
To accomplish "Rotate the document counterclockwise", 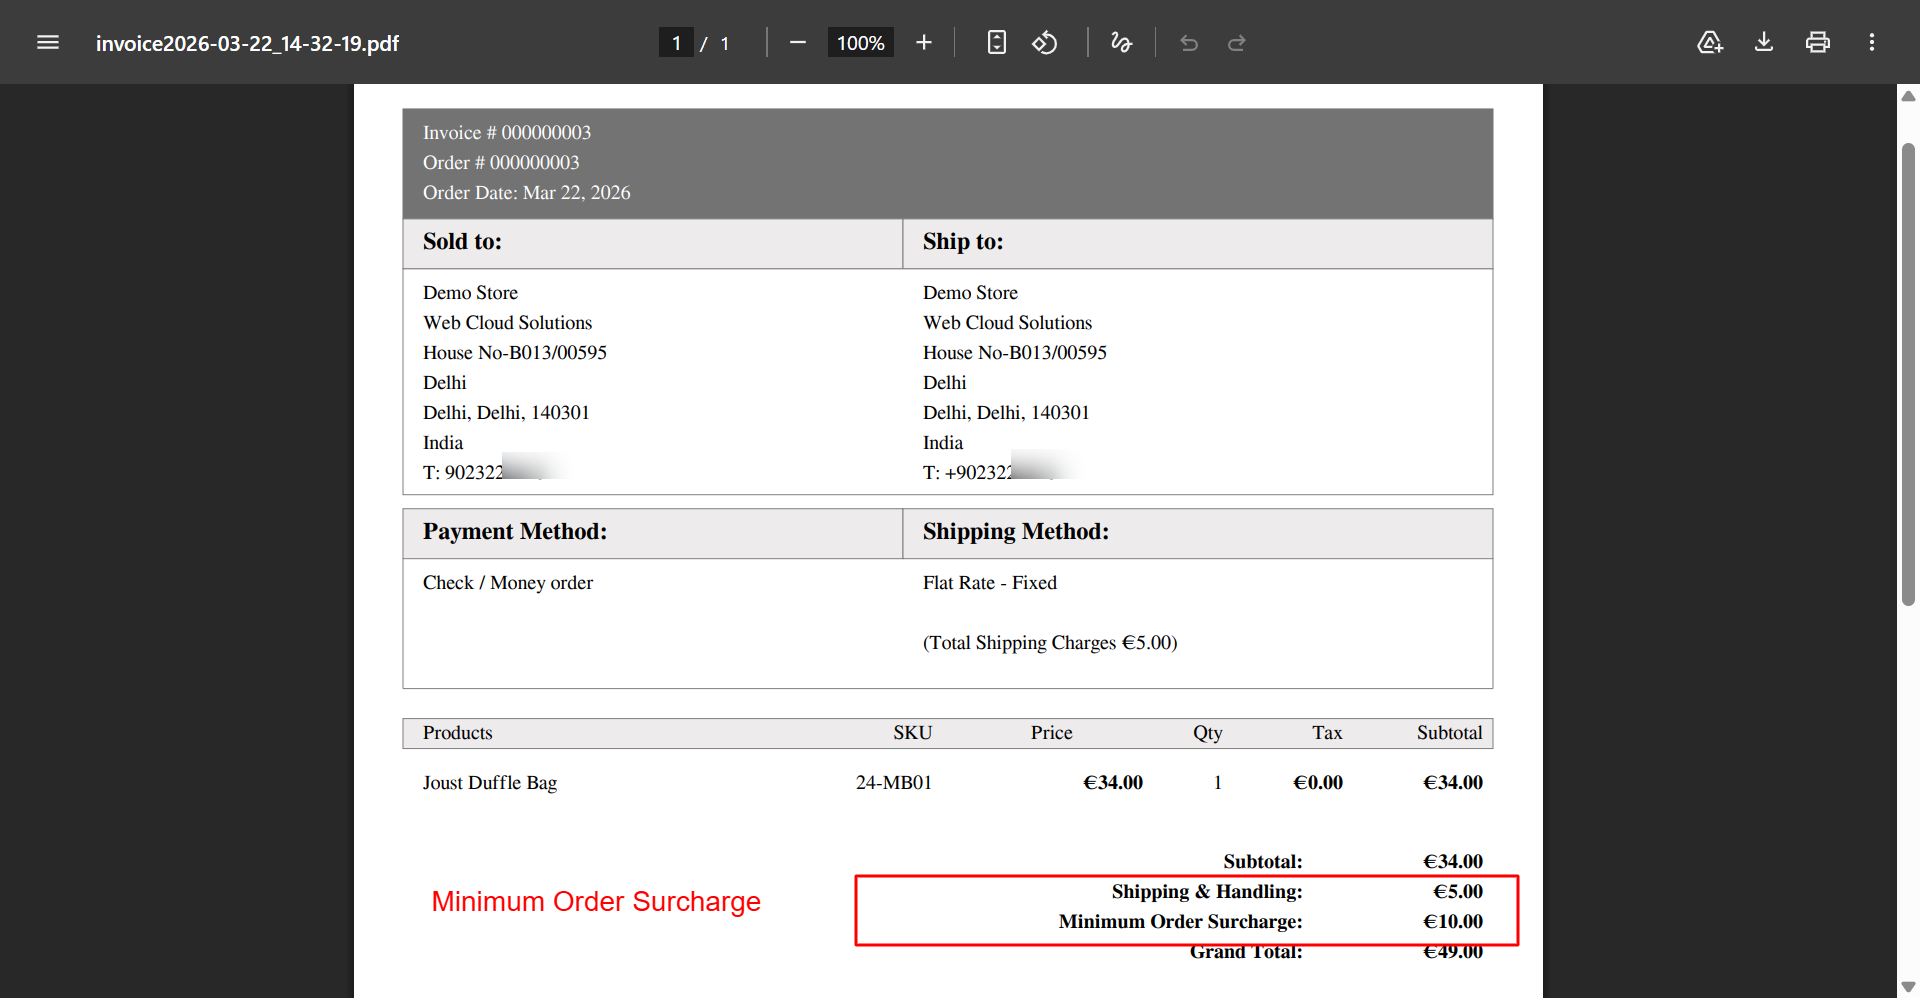I will 1045,42.
